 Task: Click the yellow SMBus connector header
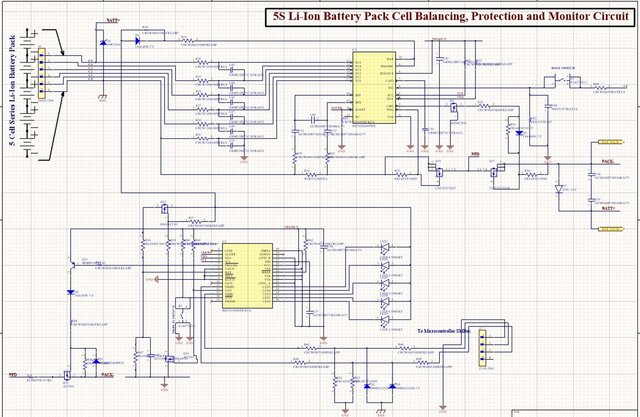[x=482, y=348]
